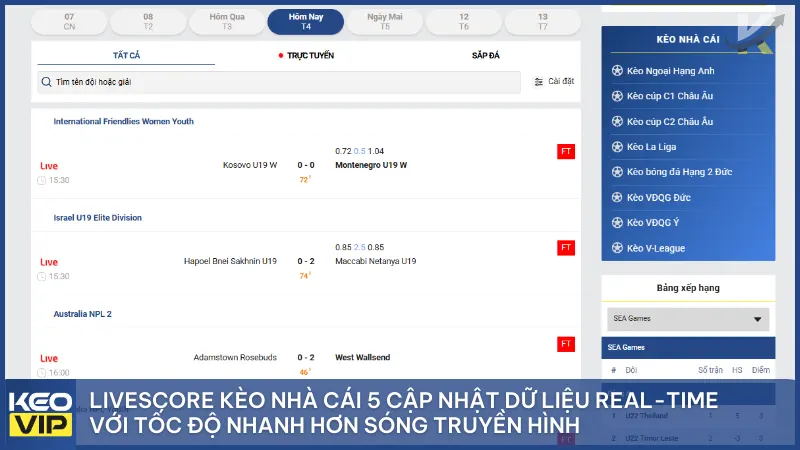This screenshot has height=450, width=800.
Task: Open Kèo bóng đá Hạng 2 Đức link
Action: click(x=680, y=172)
